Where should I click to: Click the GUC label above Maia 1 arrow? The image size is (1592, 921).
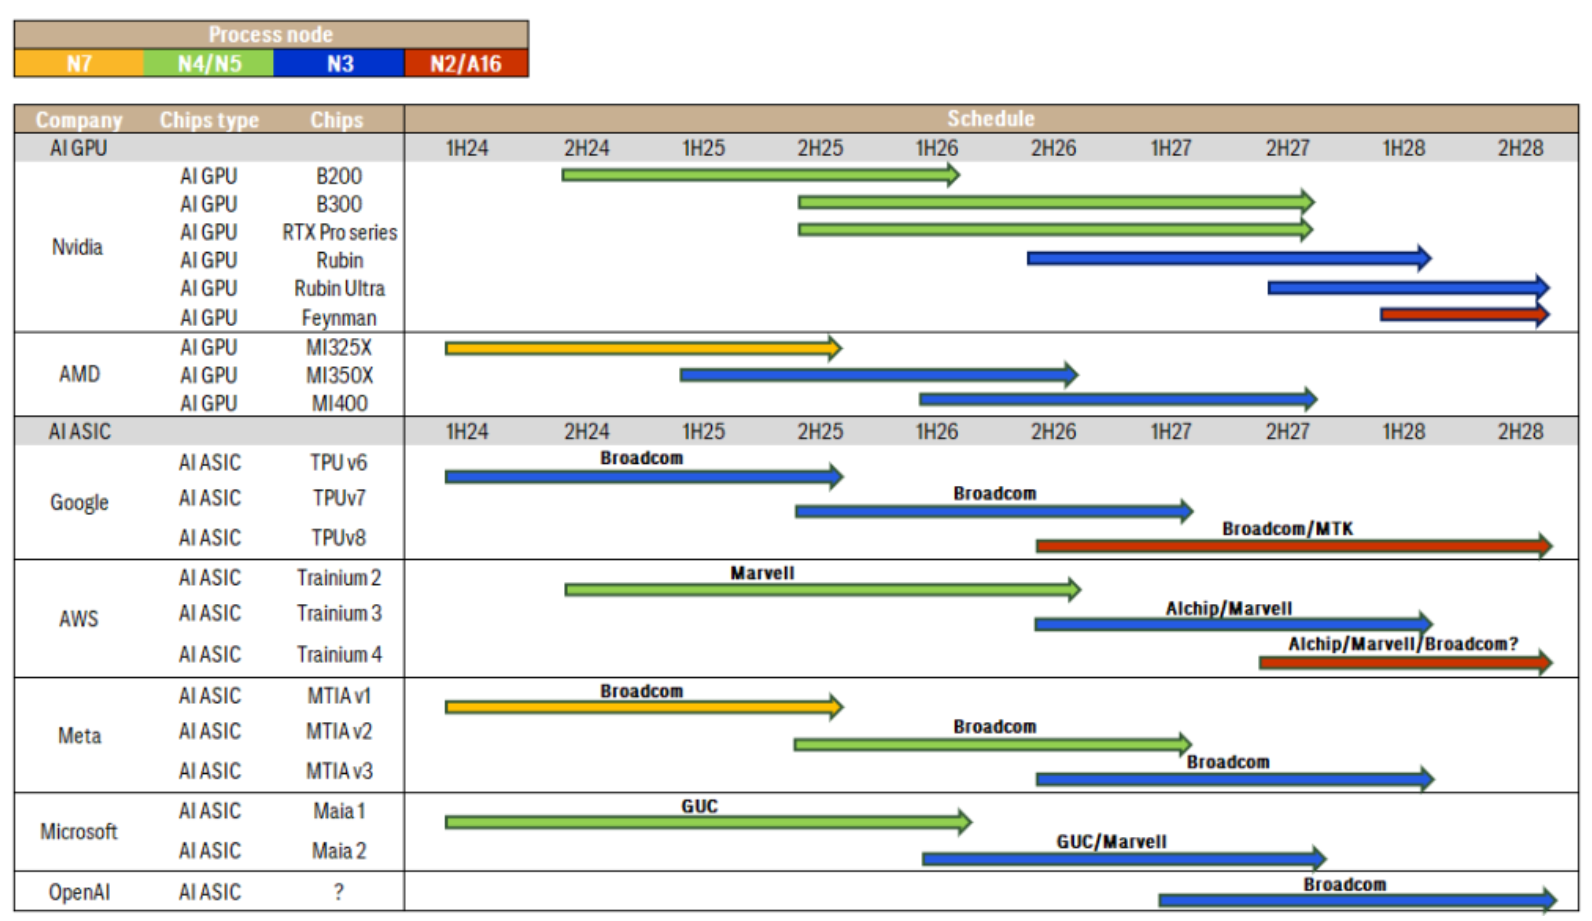pyautogui.click(x=699, y=806)
